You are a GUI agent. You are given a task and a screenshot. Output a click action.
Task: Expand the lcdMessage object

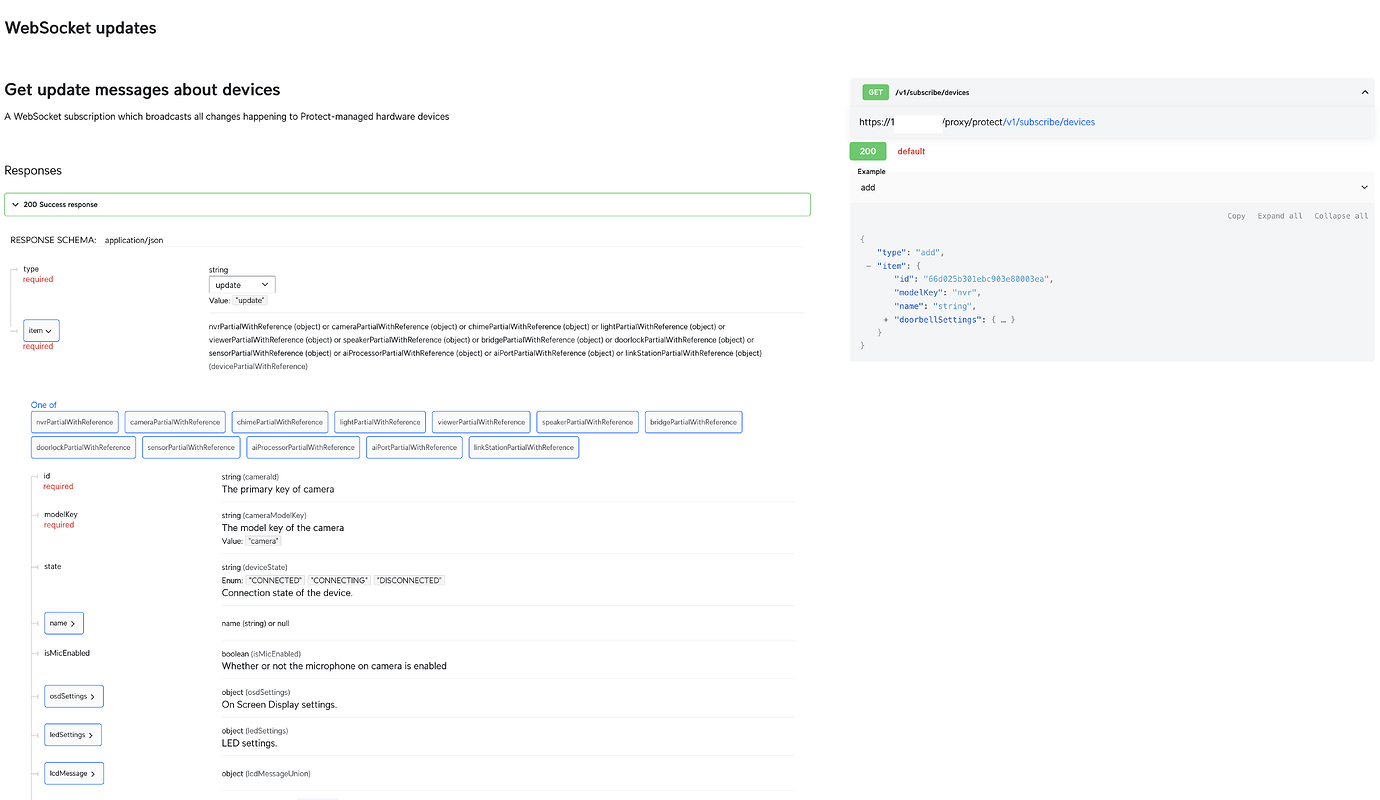pyautogui.click(x=73, y=771)
